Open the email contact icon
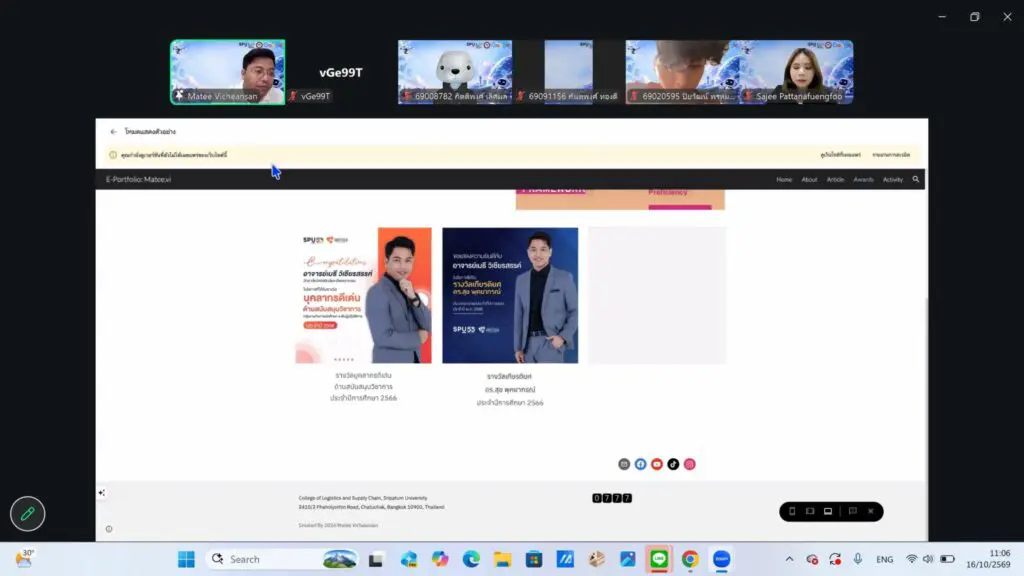This screenshot has height=576, width=1024. (624, 464)
